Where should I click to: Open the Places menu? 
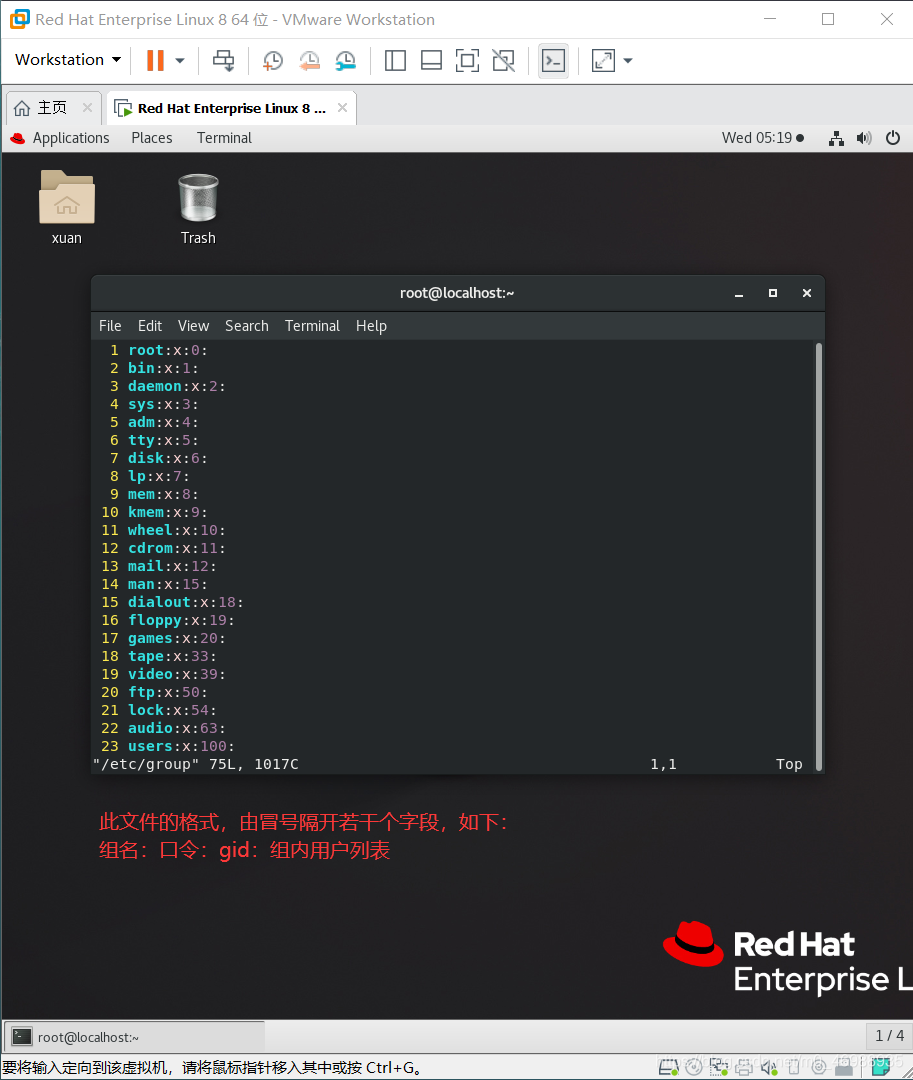[151, 138]
